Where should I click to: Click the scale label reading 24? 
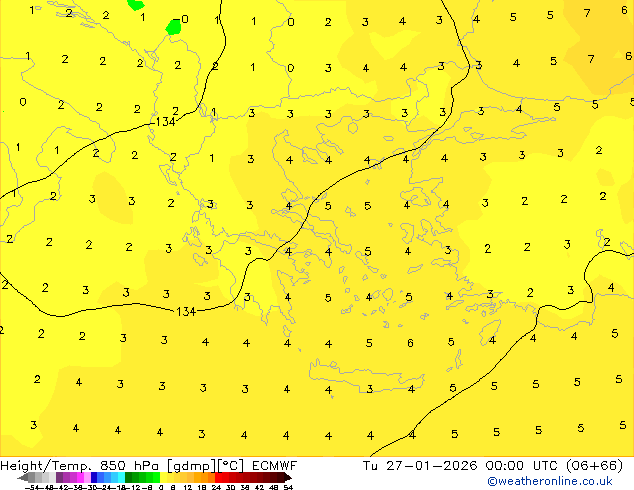[x=216, y=487]
